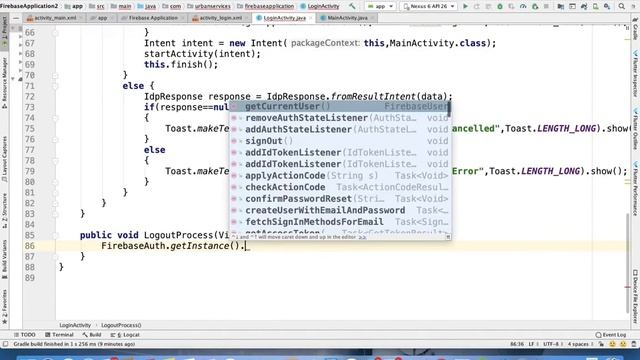The width and height of the screenshot is (640, 360).
Task: Open the Profile app gauge icon
Action: 523,6
